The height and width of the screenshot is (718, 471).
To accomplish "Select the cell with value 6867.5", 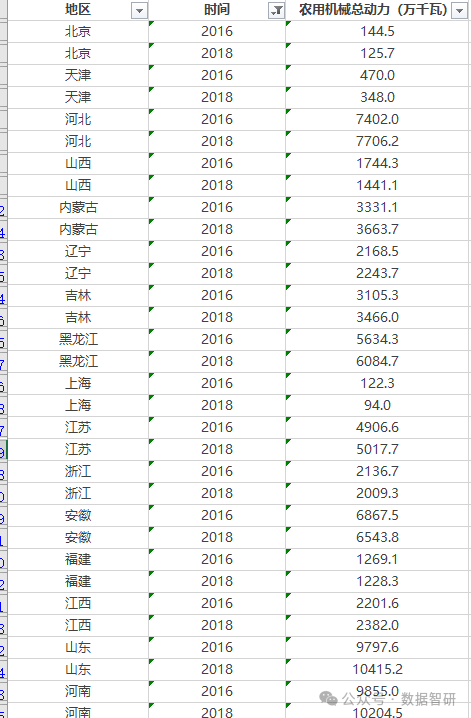I will tap(377, 515).
